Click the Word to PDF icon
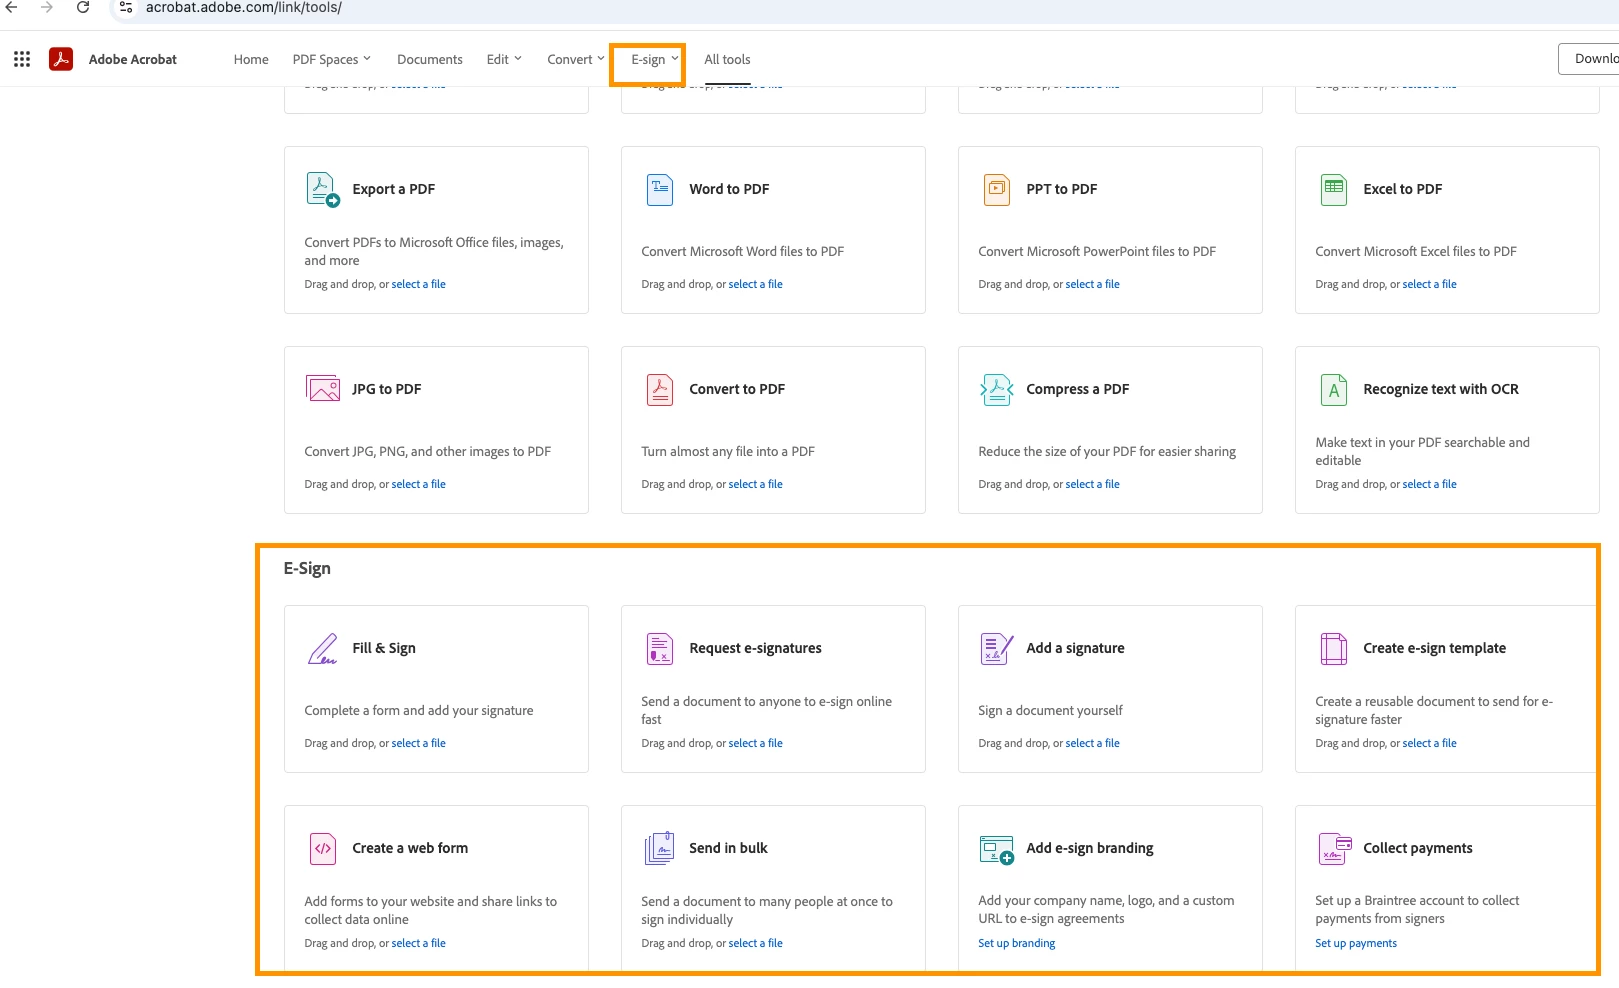This screenshot has height=988, width=1619. coord(660,189)
